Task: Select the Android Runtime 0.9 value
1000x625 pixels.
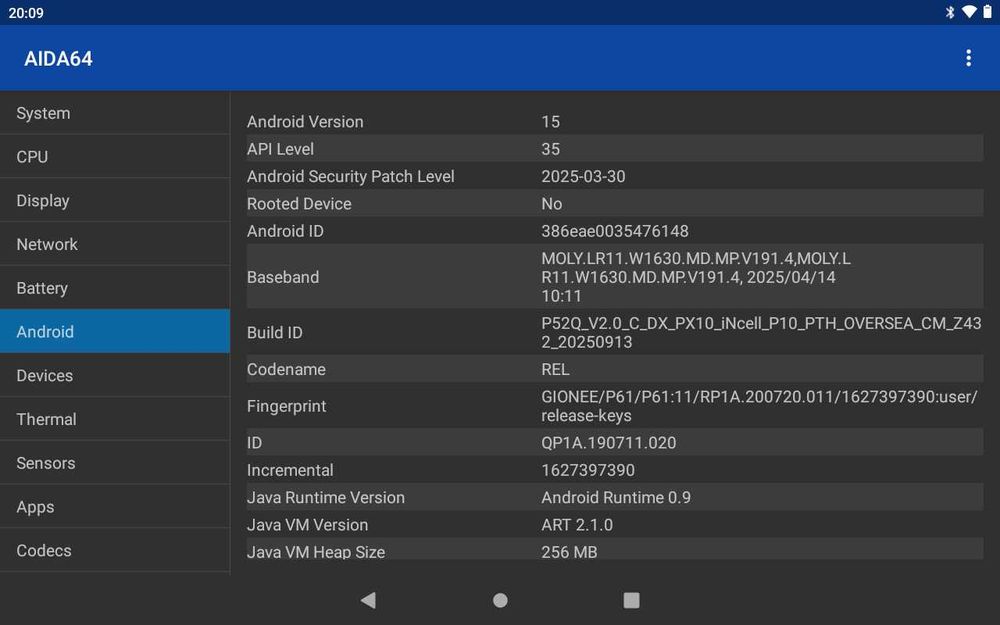Action: (616, 498)
